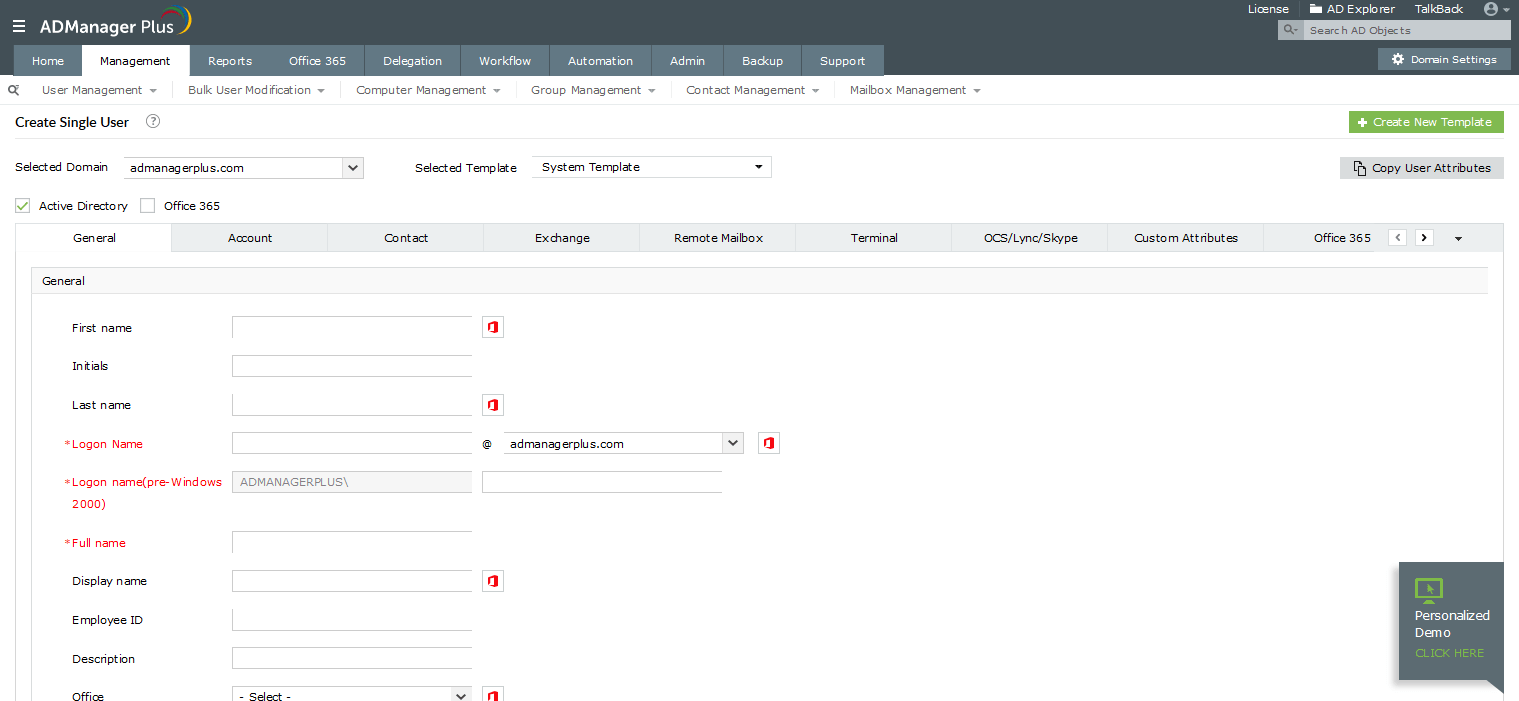Click the Office 365 icon next to Office field
Image resolution: width=1519 pixels, height=701 pixels.
click(x=492, y=693)
